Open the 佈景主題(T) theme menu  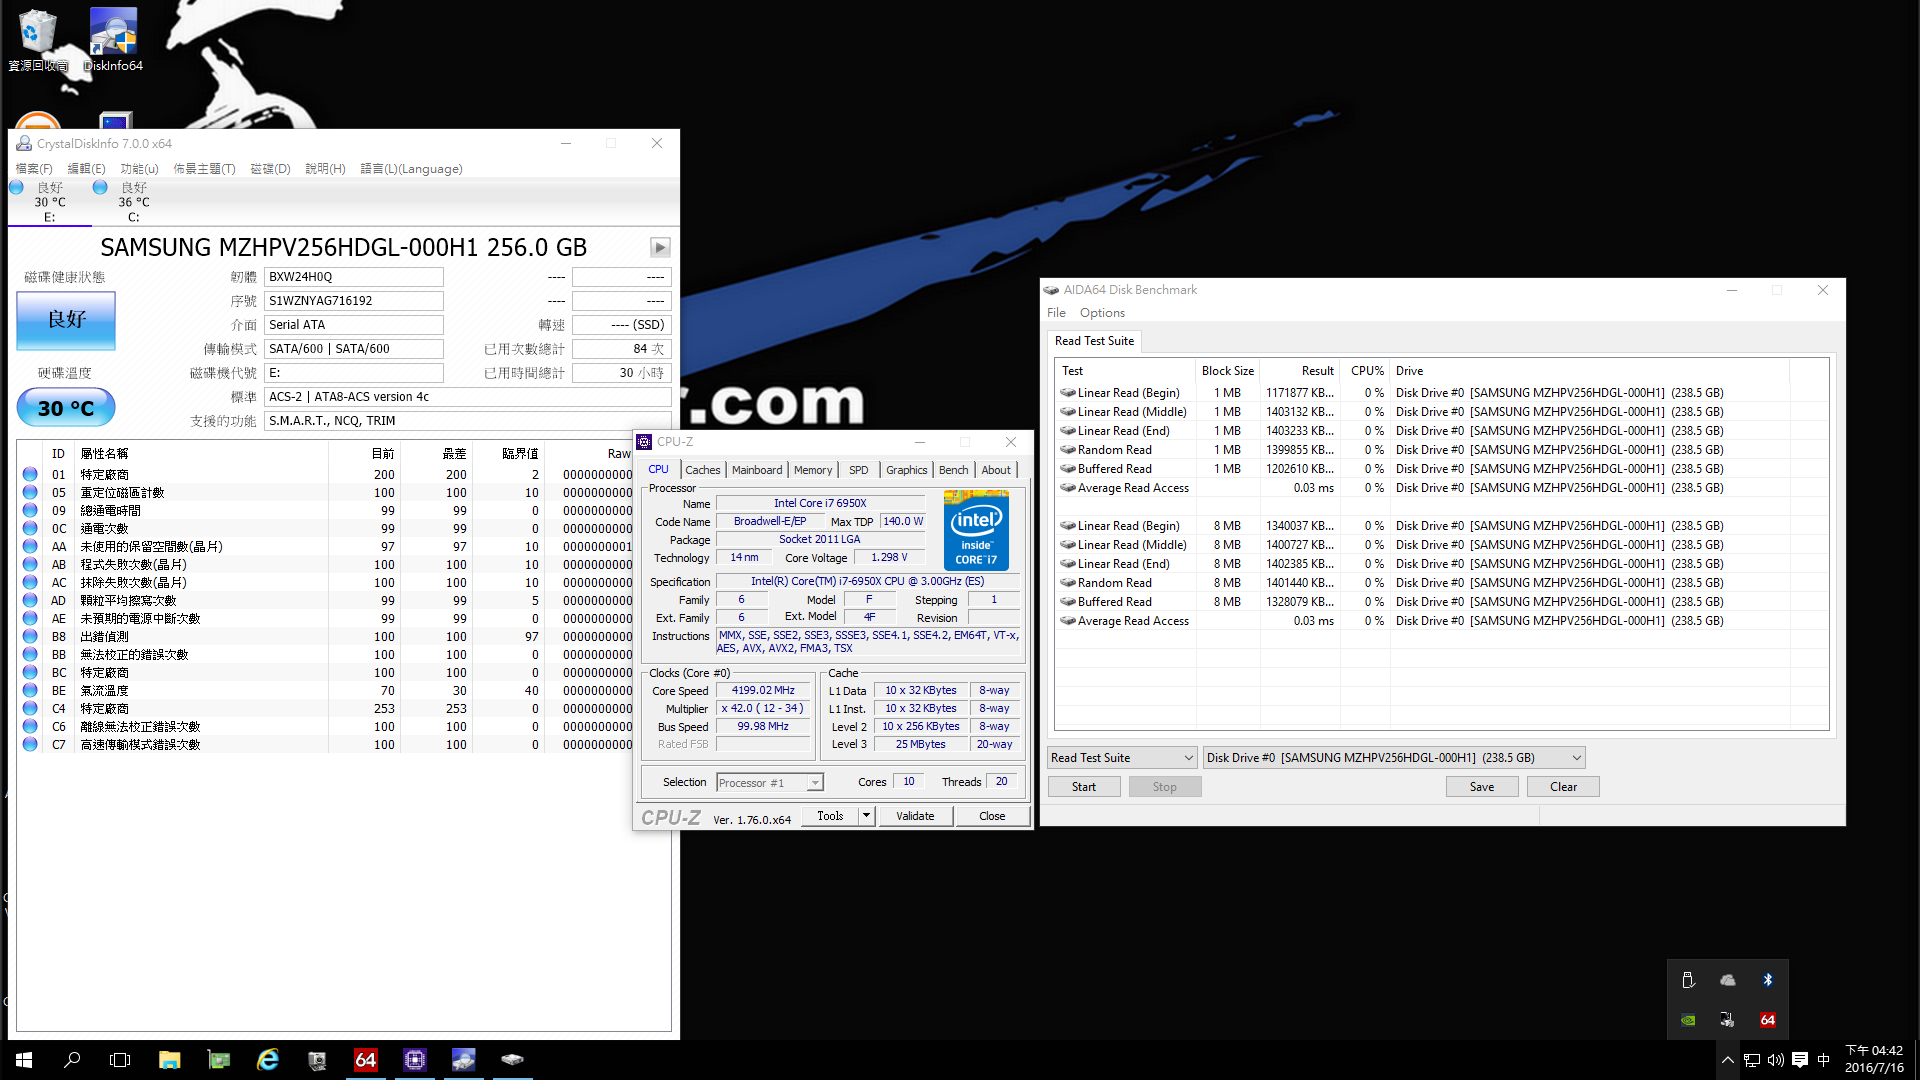coord(204,169)
